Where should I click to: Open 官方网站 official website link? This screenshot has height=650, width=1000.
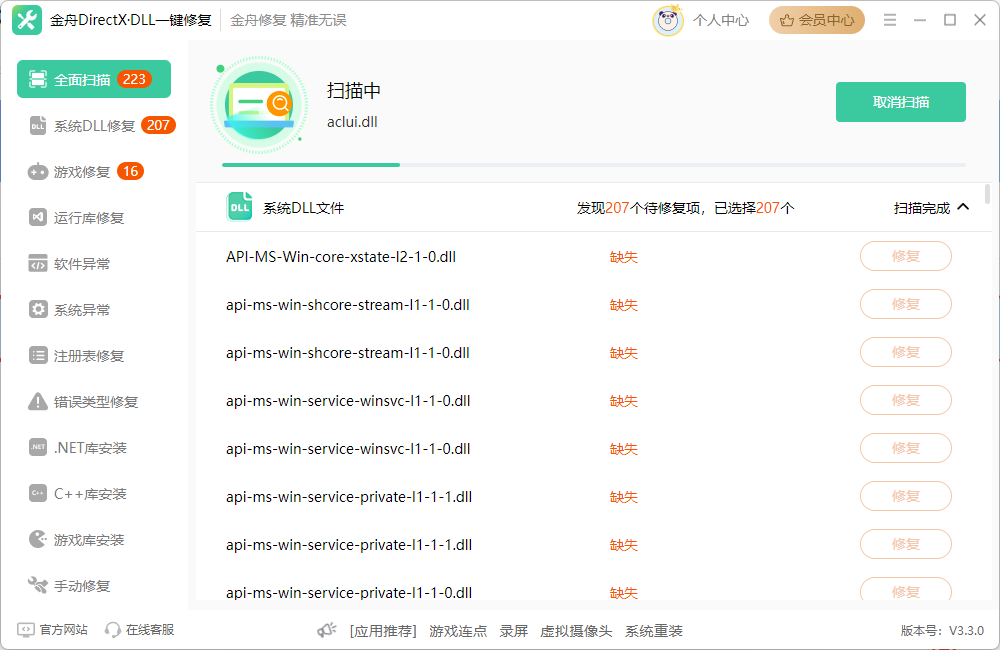coord(52,630)
